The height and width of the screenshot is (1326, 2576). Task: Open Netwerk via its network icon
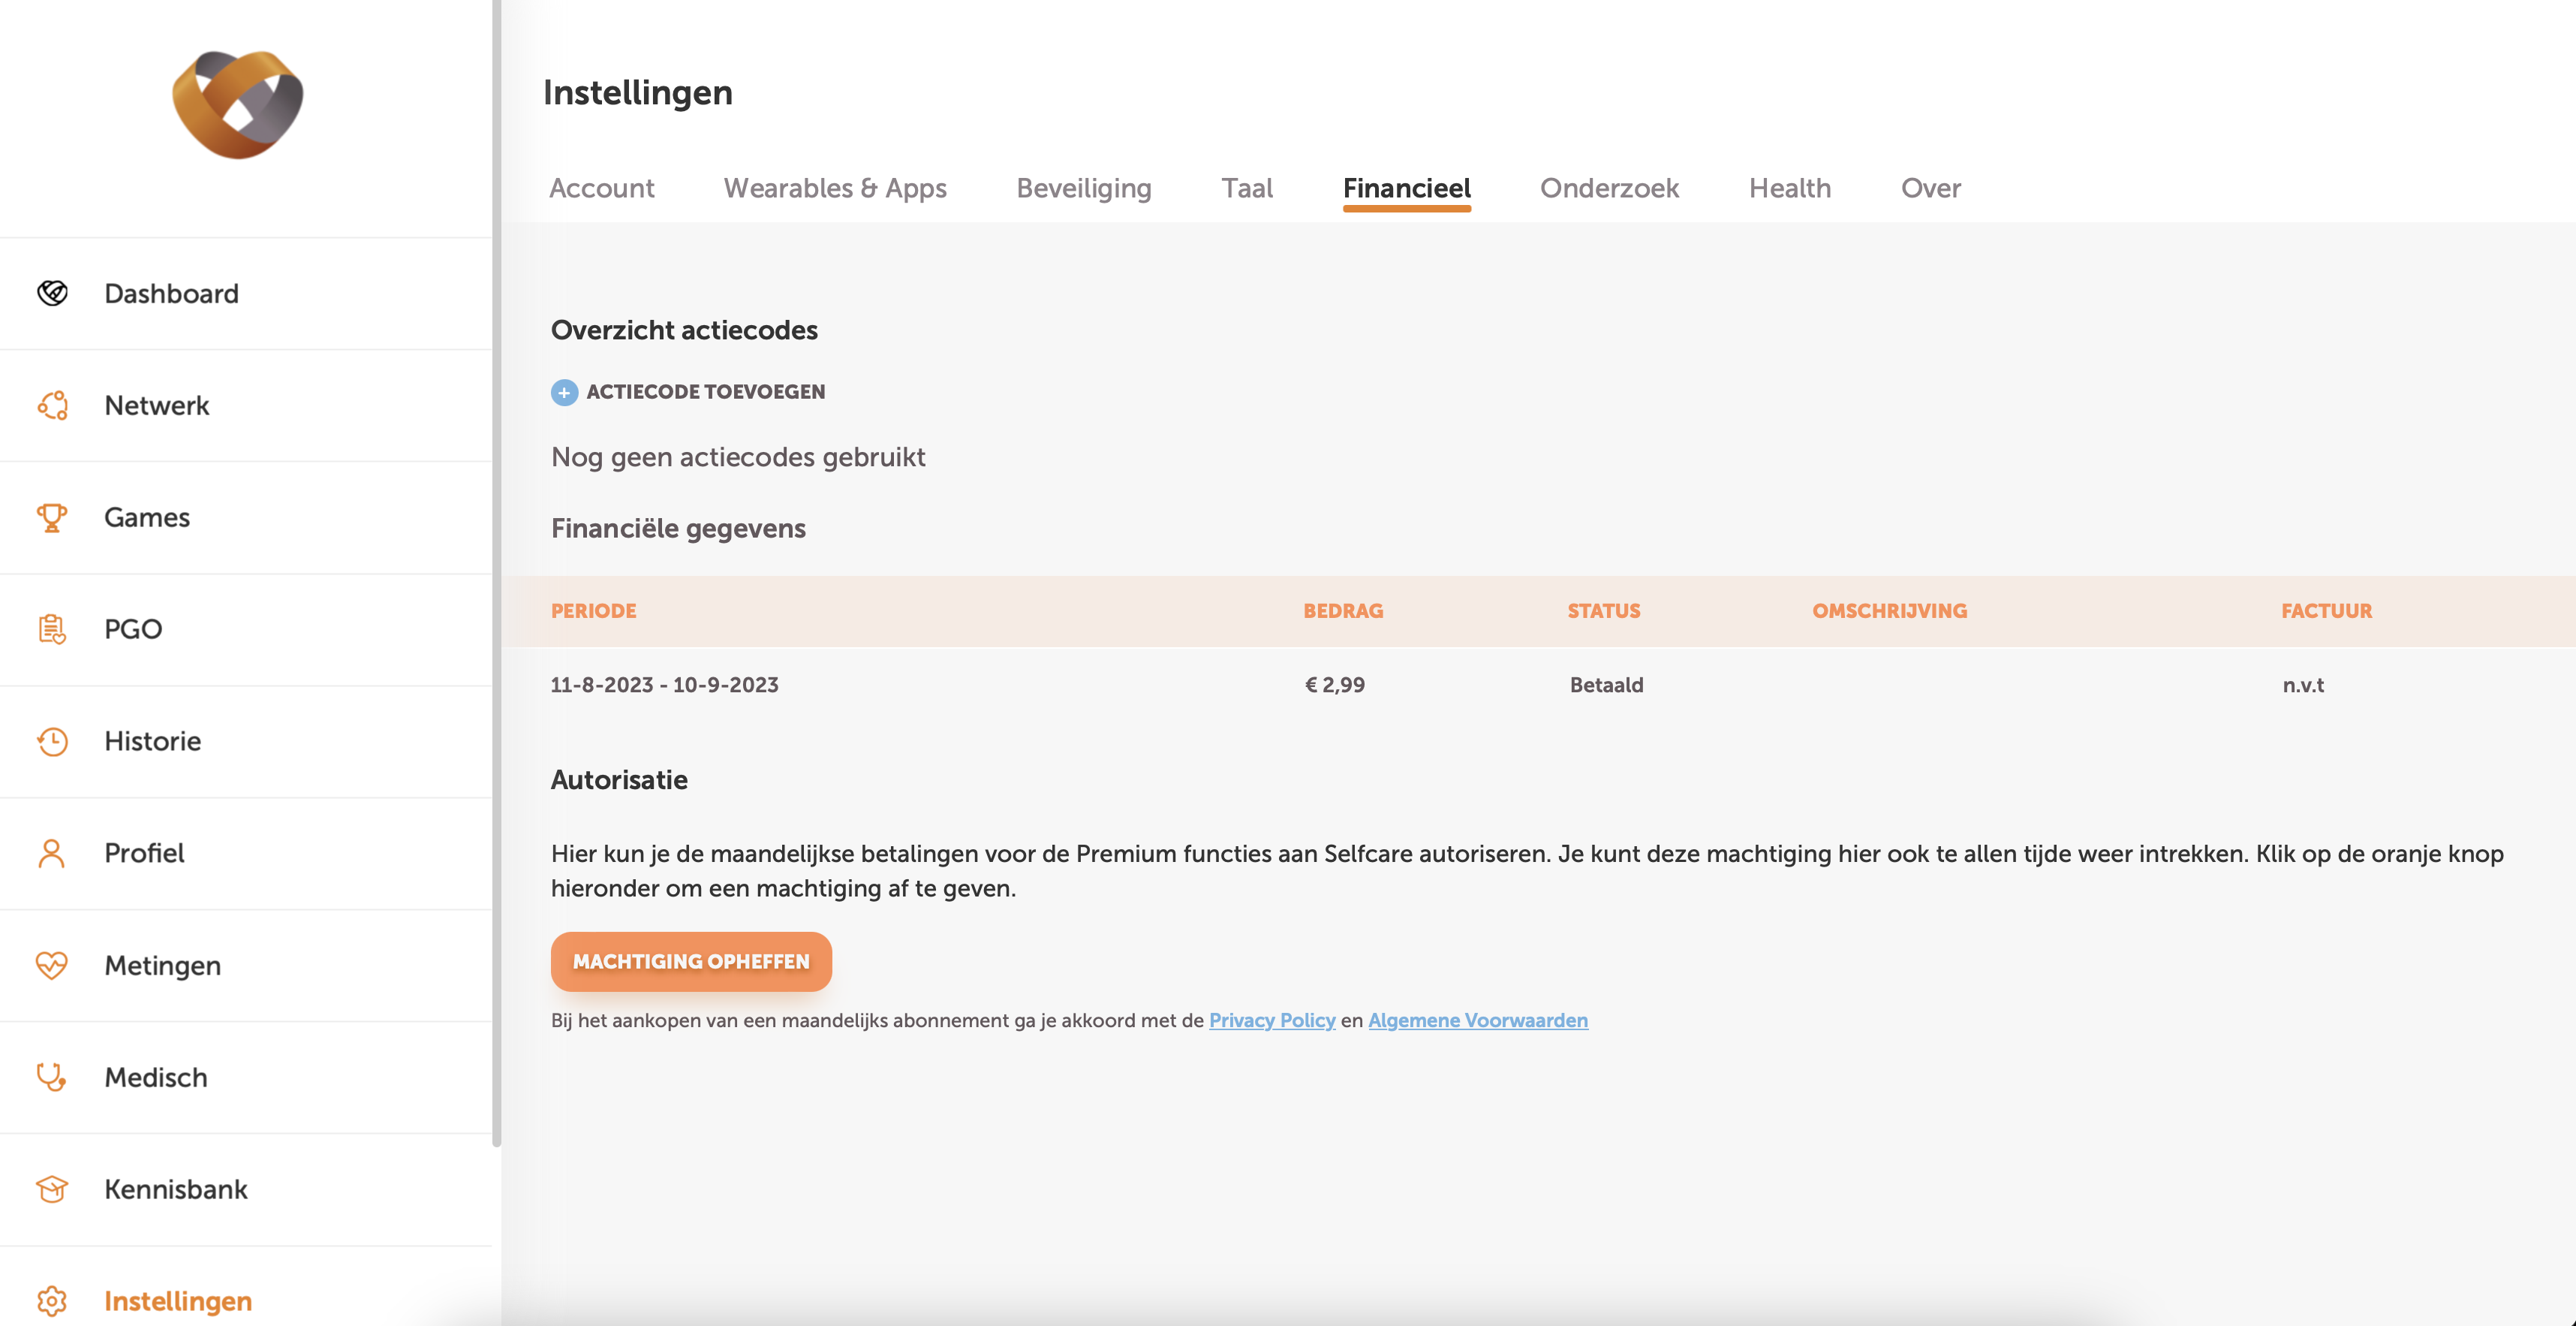[x=52, y=405]
